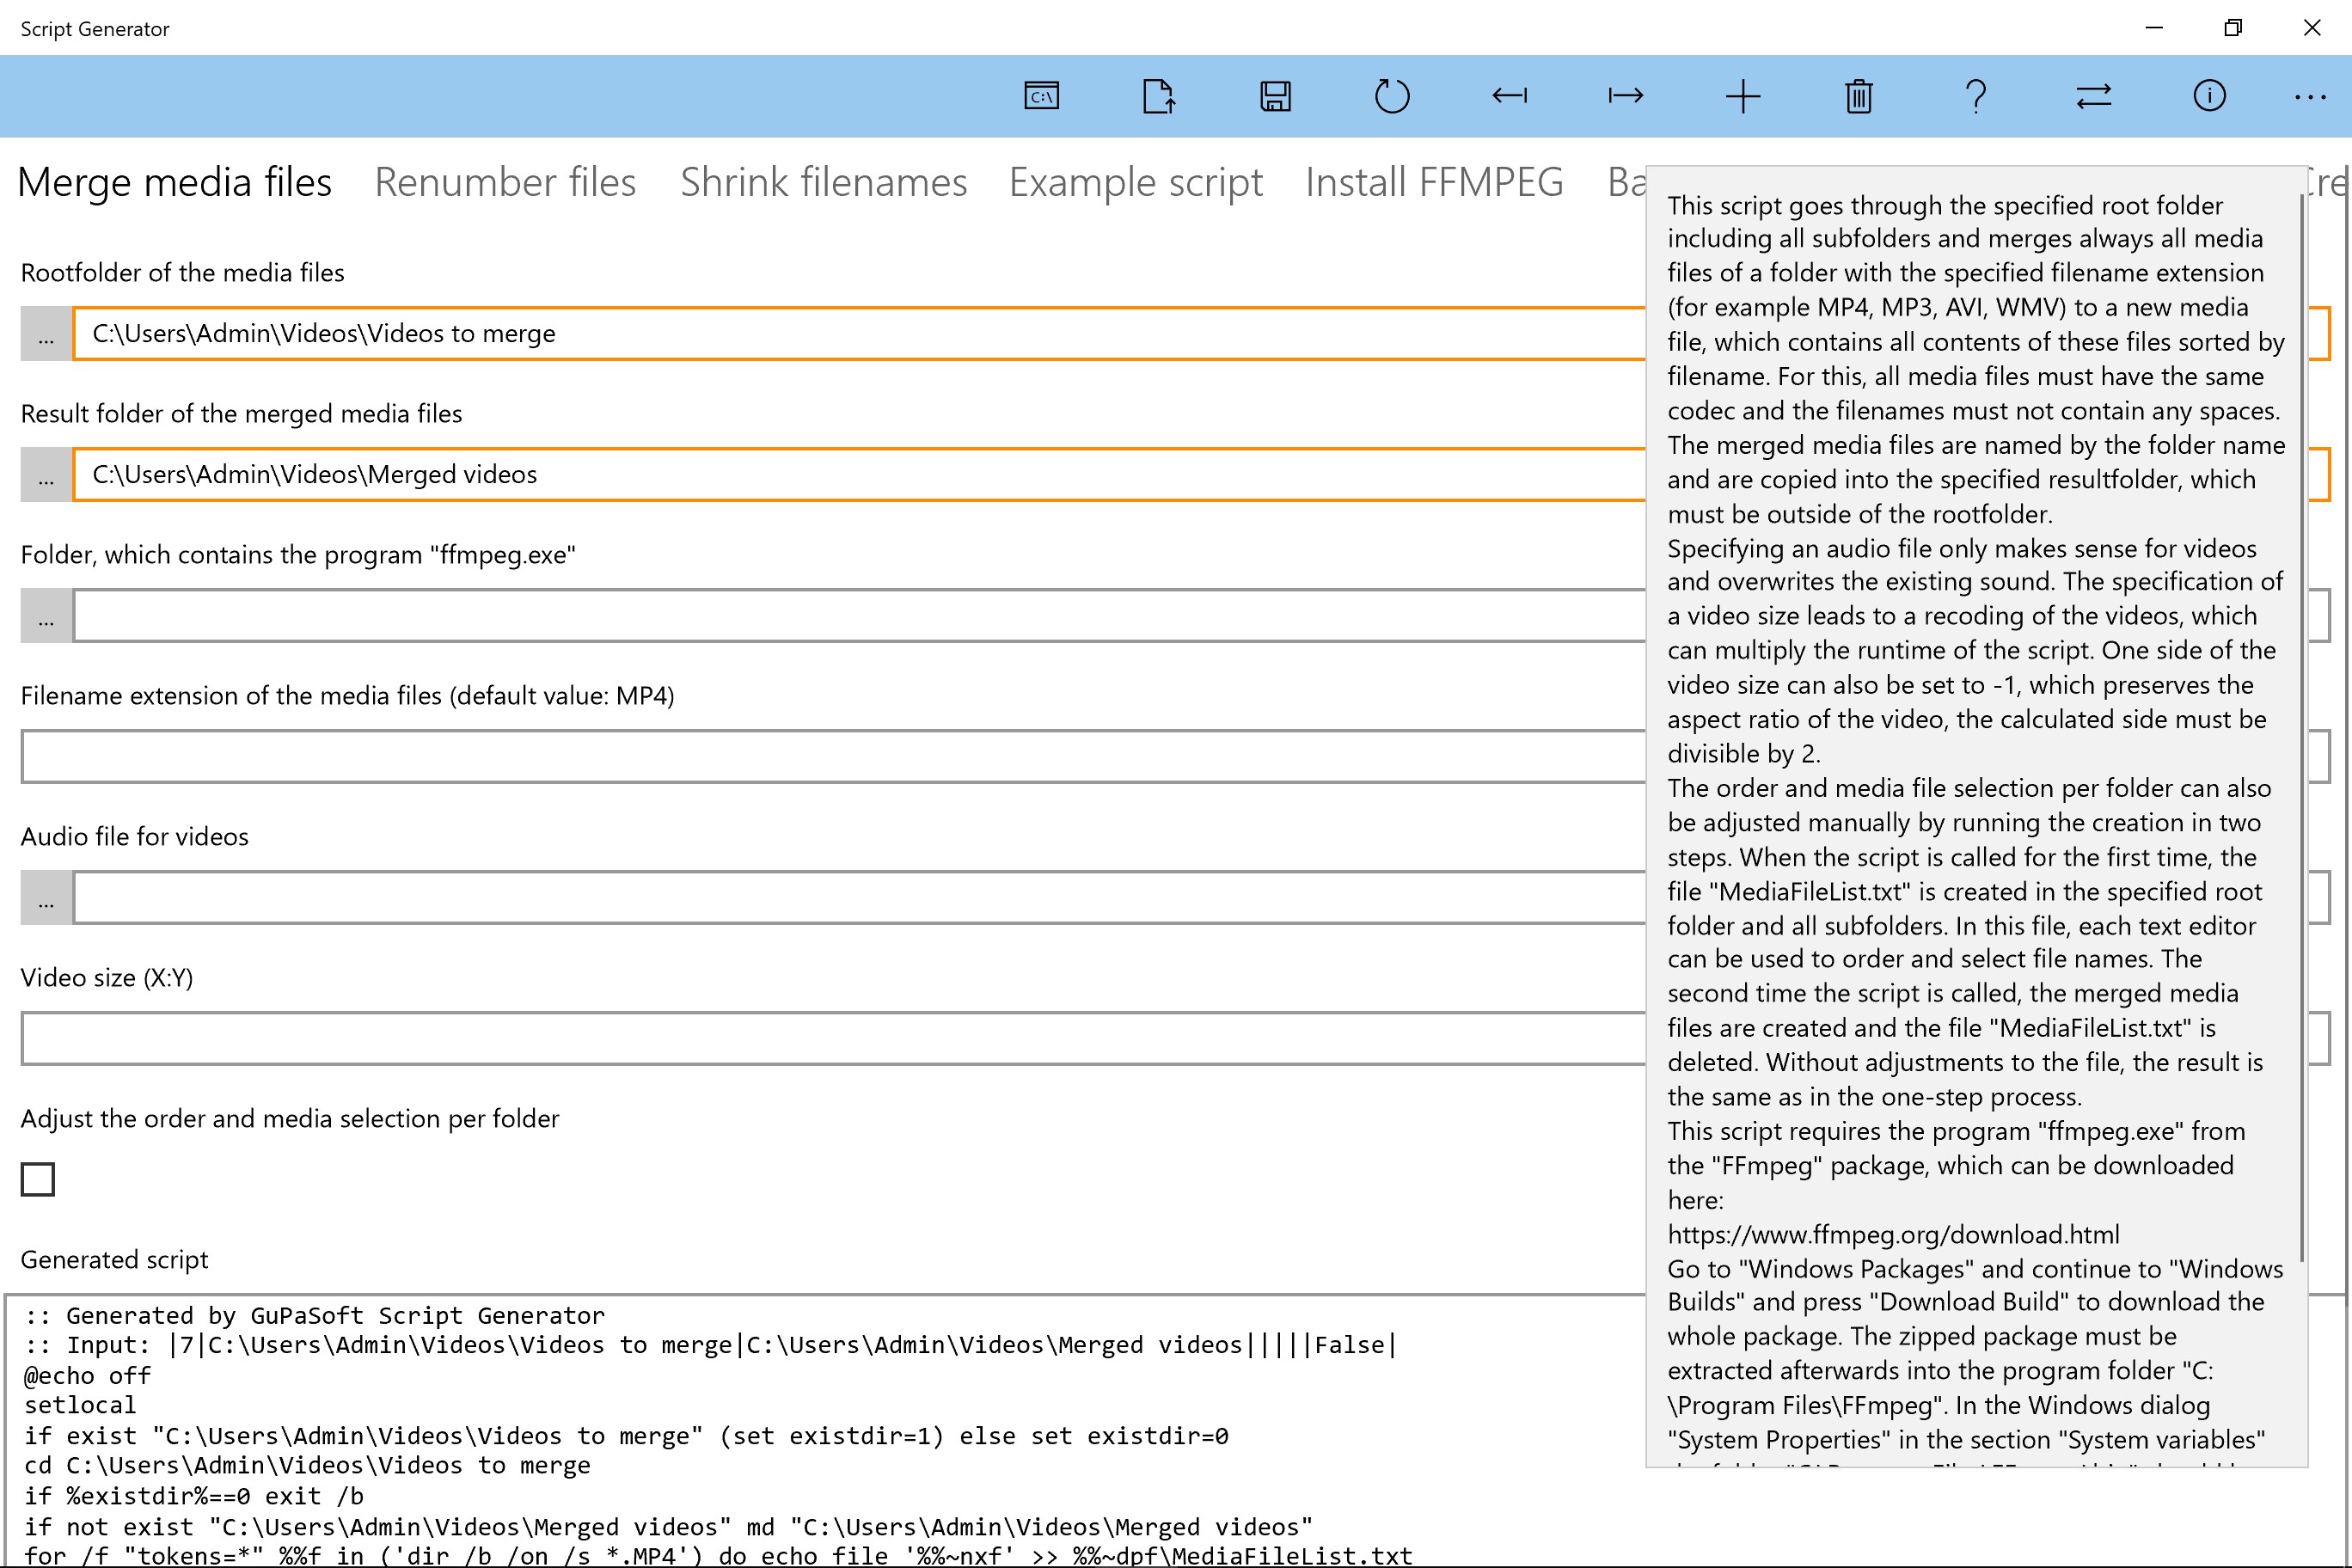Viewport: 2352px width, 1568px height.
Task: Click the export script file icon
Action: tap(1158, 96)
